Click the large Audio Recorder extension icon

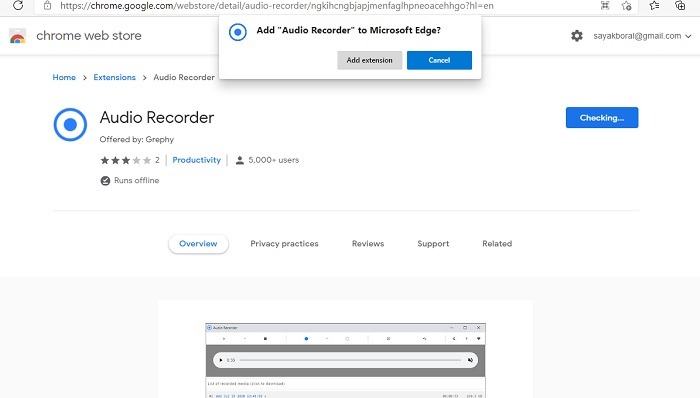pos(70,124)
